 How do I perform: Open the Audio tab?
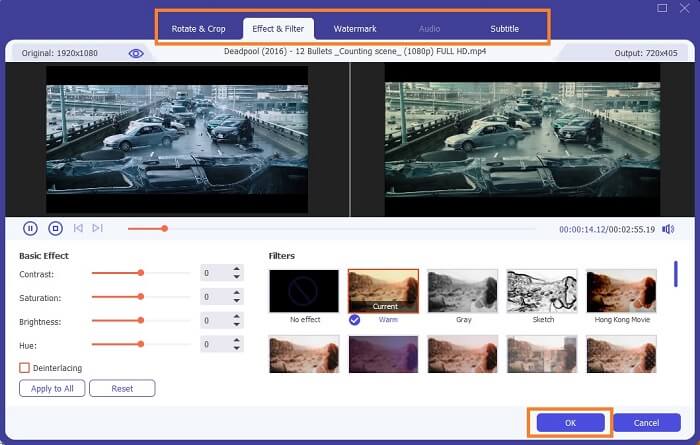click(429, 29)
